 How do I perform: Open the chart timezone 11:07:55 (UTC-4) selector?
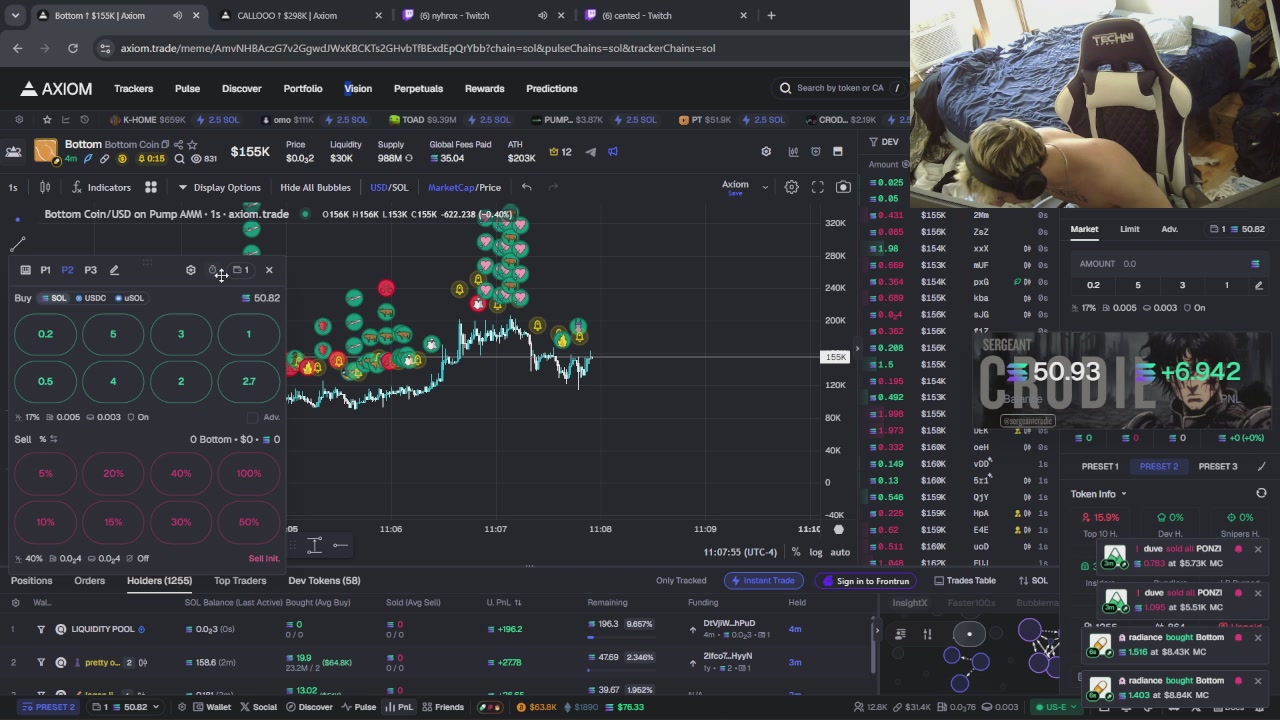click(x=740, y=552)
